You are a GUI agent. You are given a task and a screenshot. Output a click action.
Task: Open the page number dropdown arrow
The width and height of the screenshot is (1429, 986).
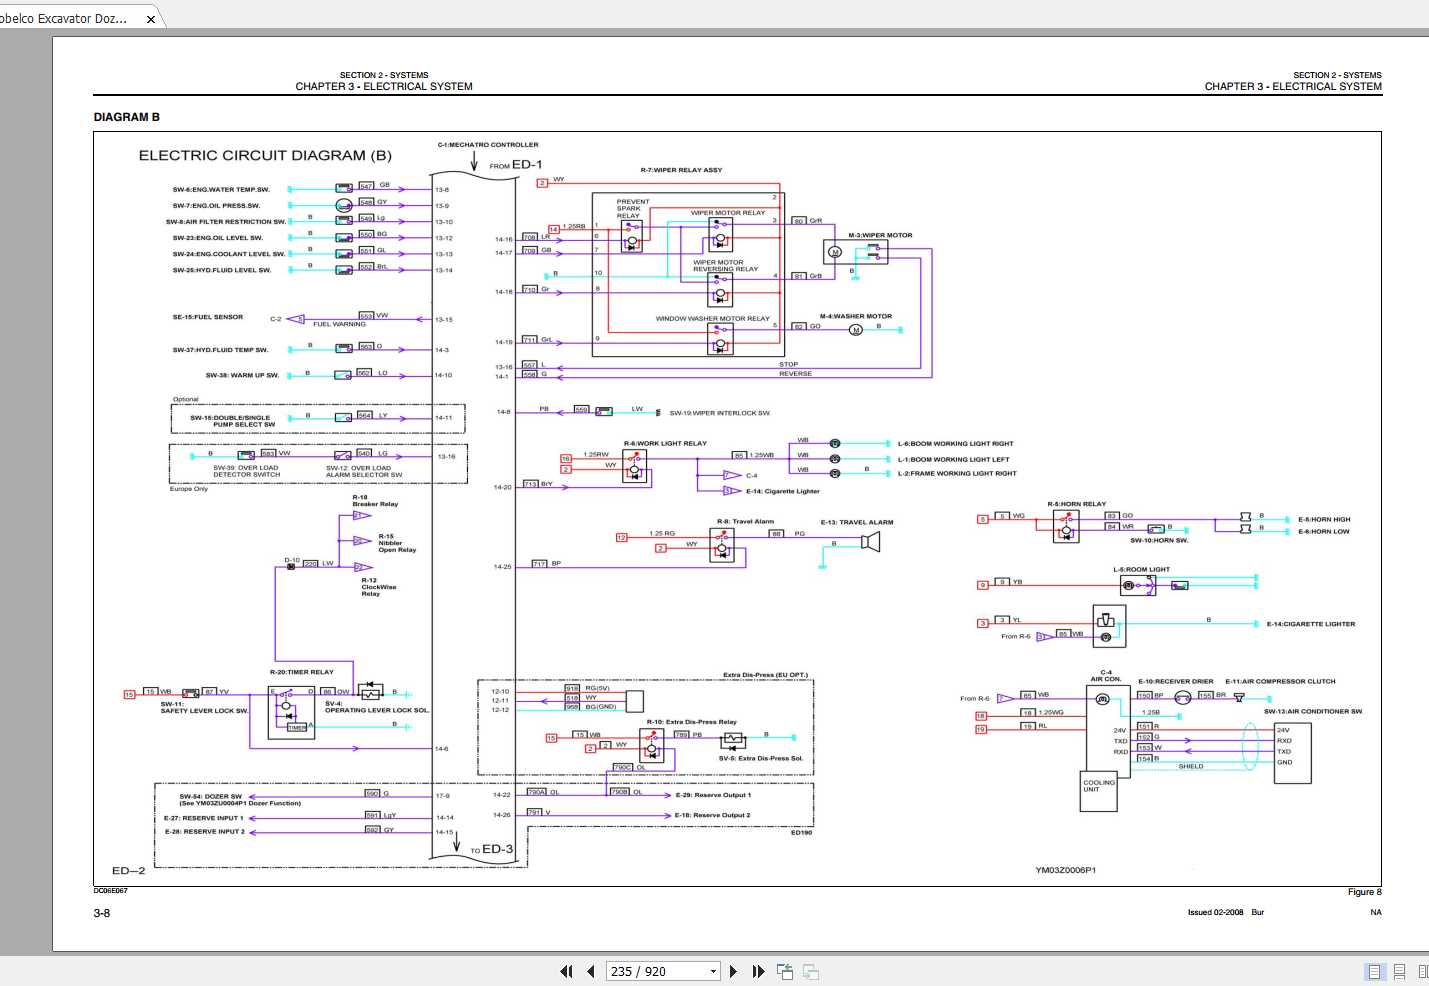[713, 971]
